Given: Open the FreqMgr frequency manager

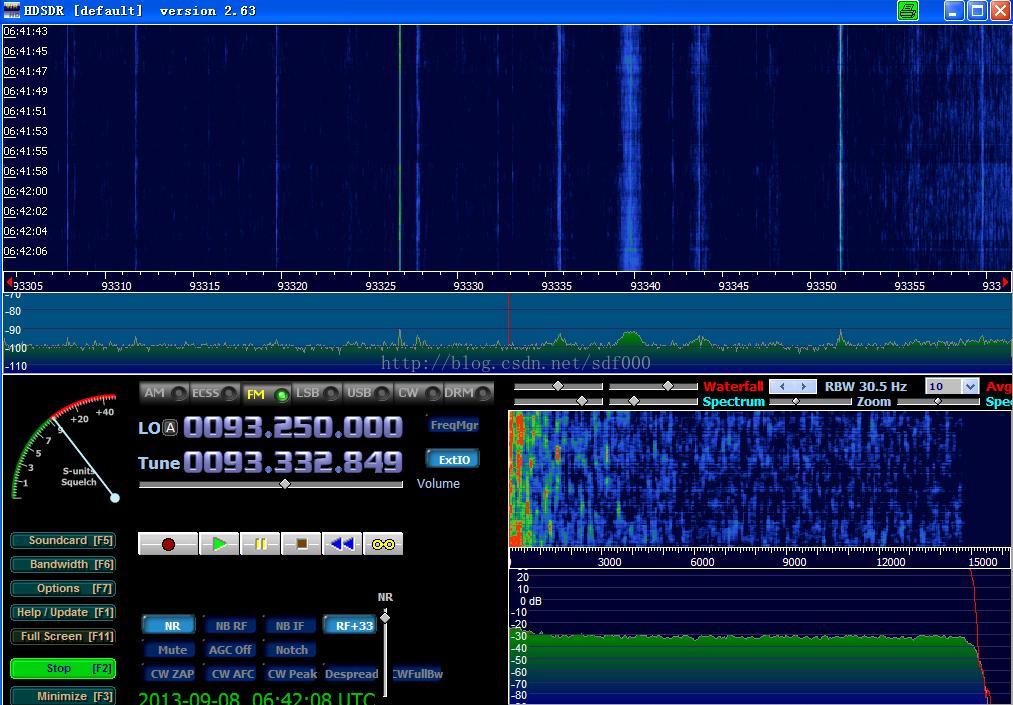Looking at the screenshot, I should [454, 425].
